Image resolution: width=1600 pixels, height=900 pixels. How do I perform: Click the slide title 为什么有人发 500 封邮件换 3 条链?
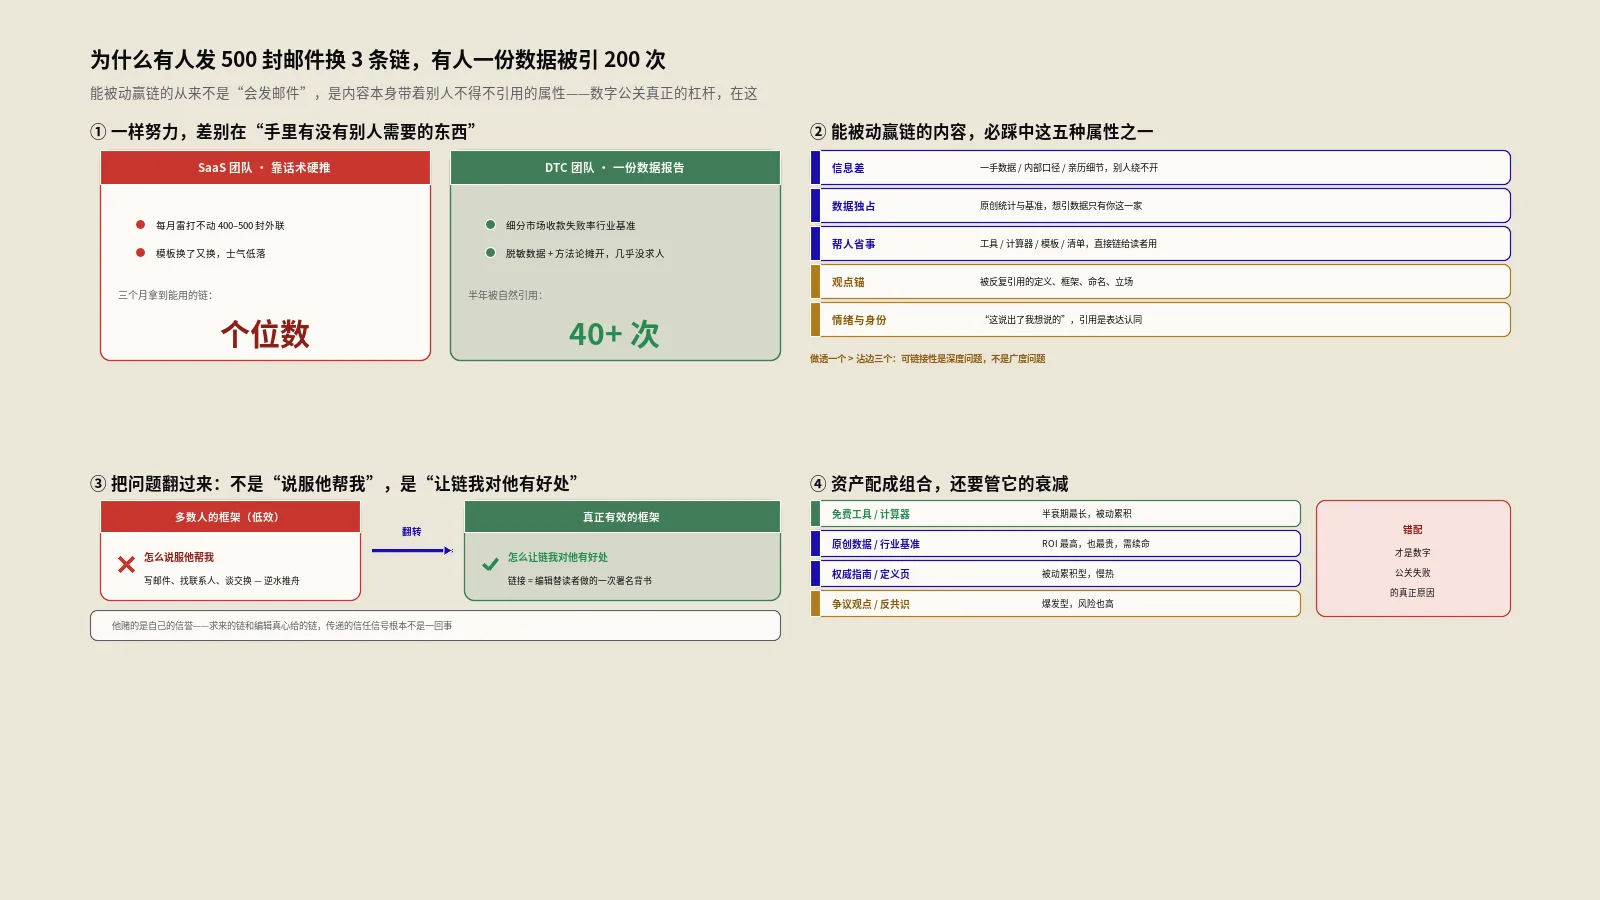pos(378,60)
